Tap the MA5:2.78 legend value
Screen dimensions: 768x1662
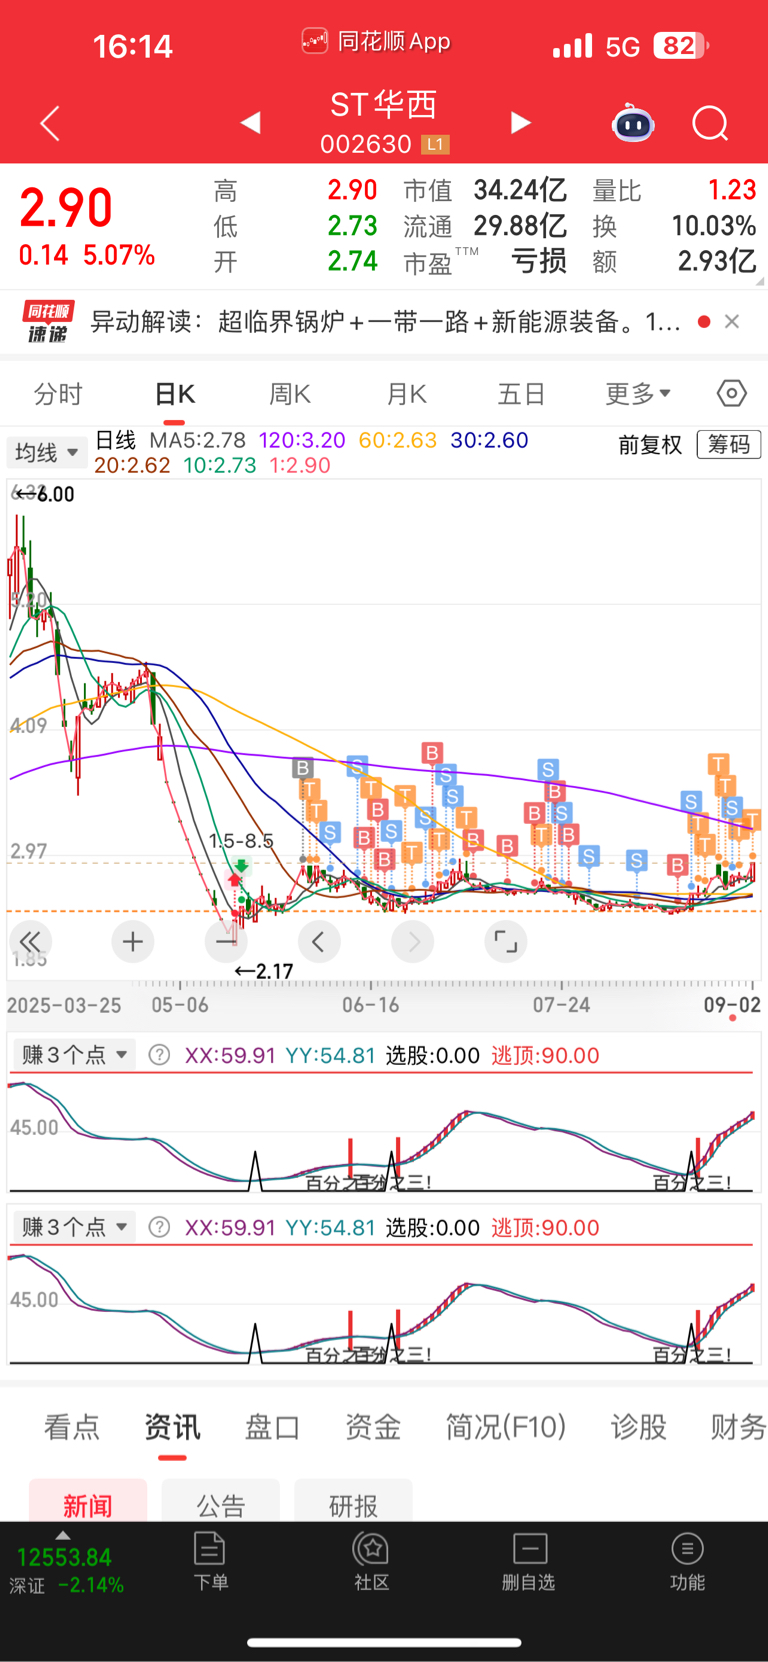click(198, 440)
